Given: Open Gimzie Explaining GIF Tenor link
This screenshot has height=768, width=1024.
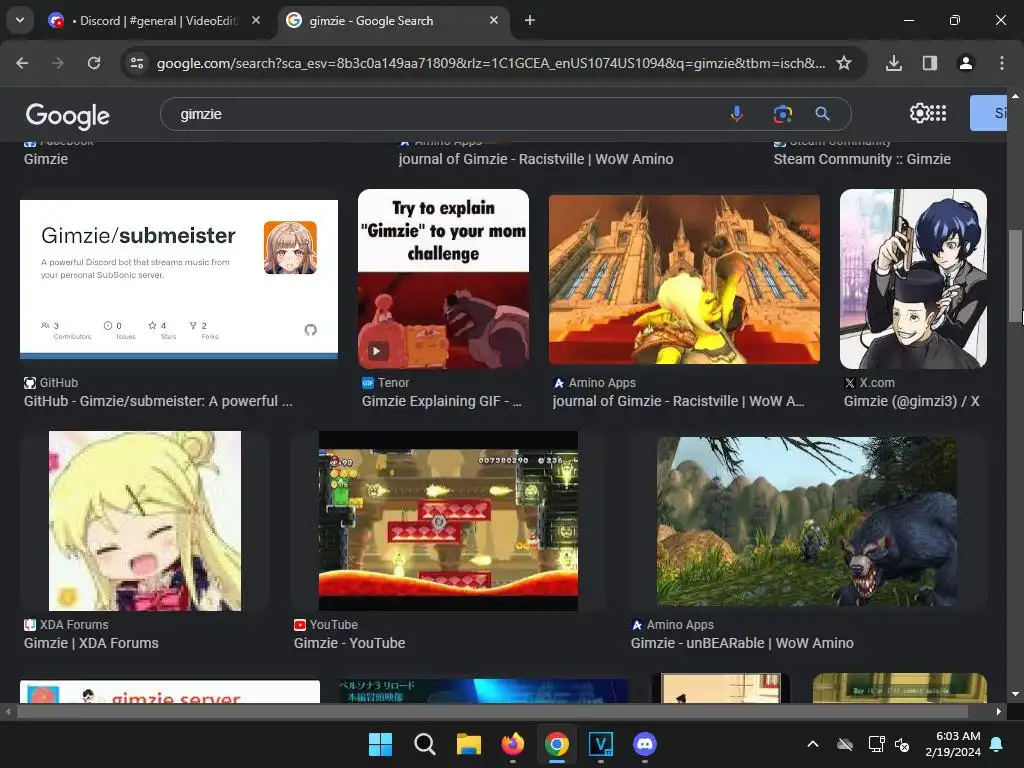Looking at the screenshot, I should point(442,401).
